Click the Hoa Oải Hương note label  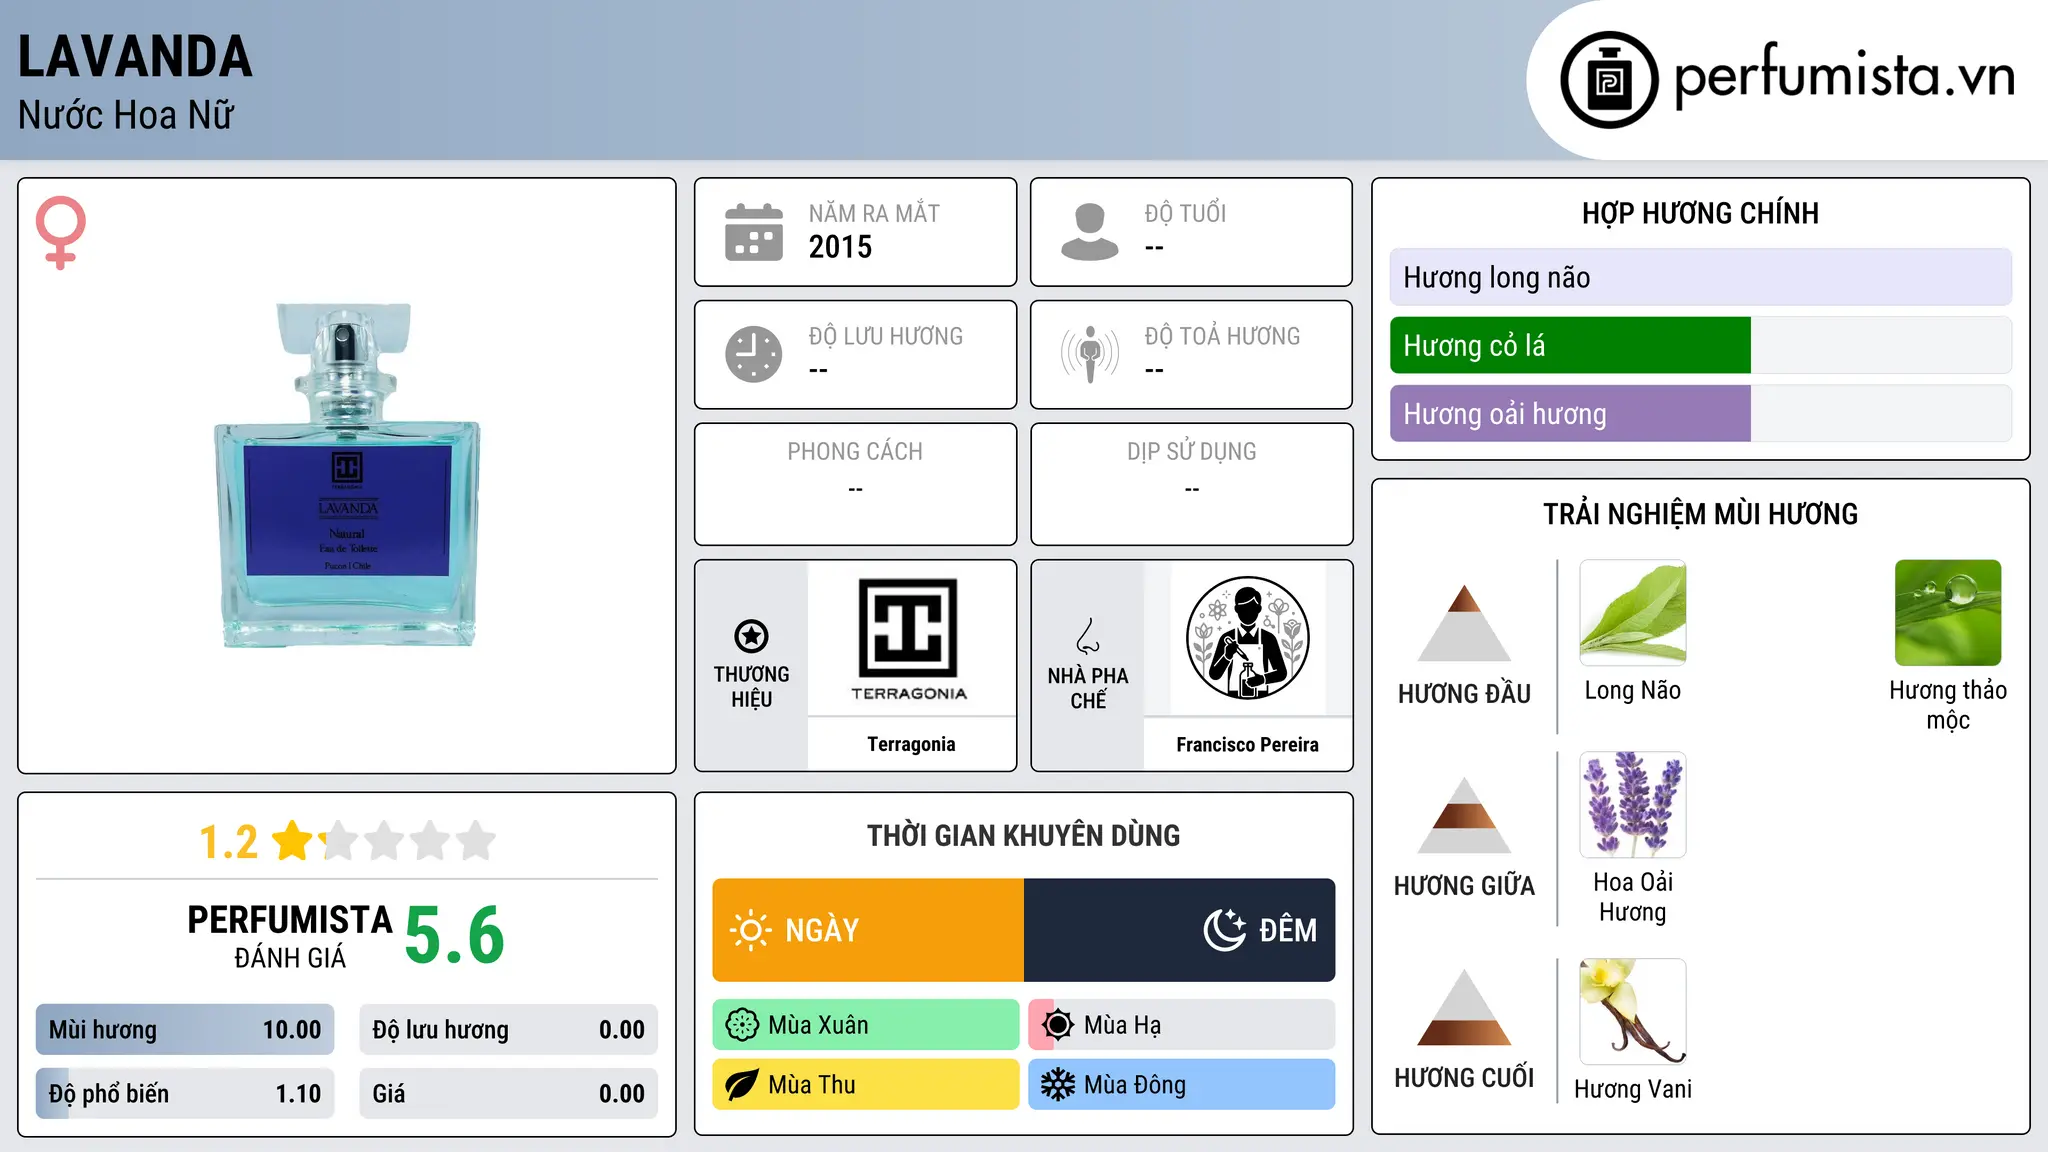click(1632, 897)
